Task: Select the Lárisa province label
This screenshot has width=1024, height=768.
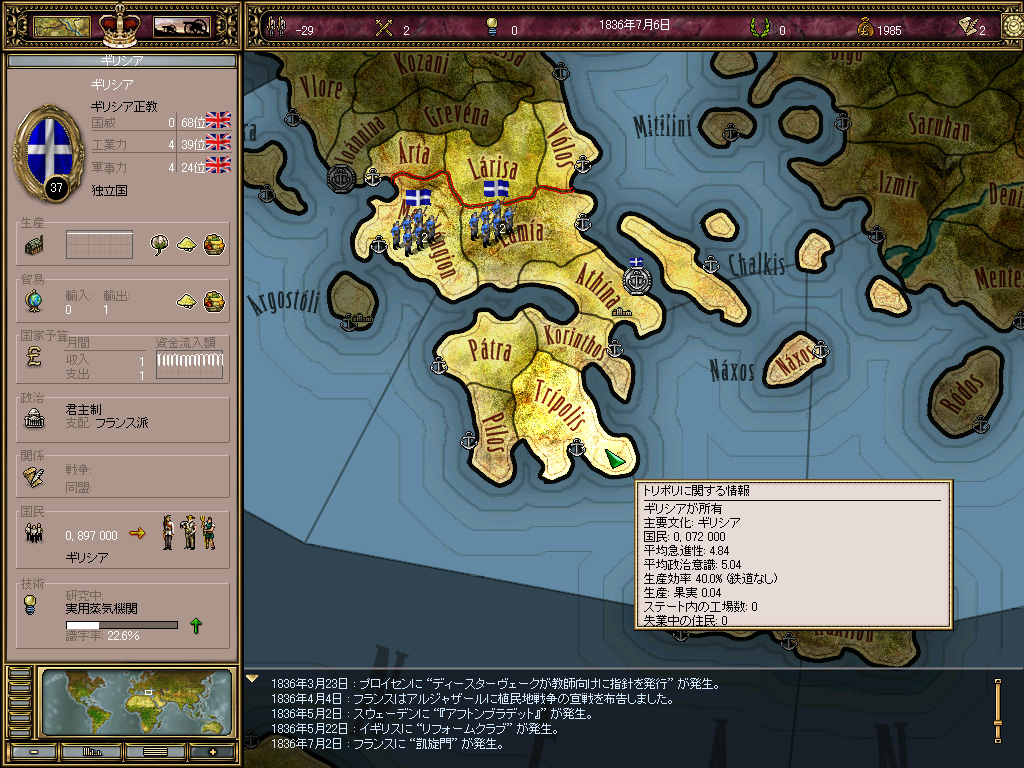Action: (493, 167)
